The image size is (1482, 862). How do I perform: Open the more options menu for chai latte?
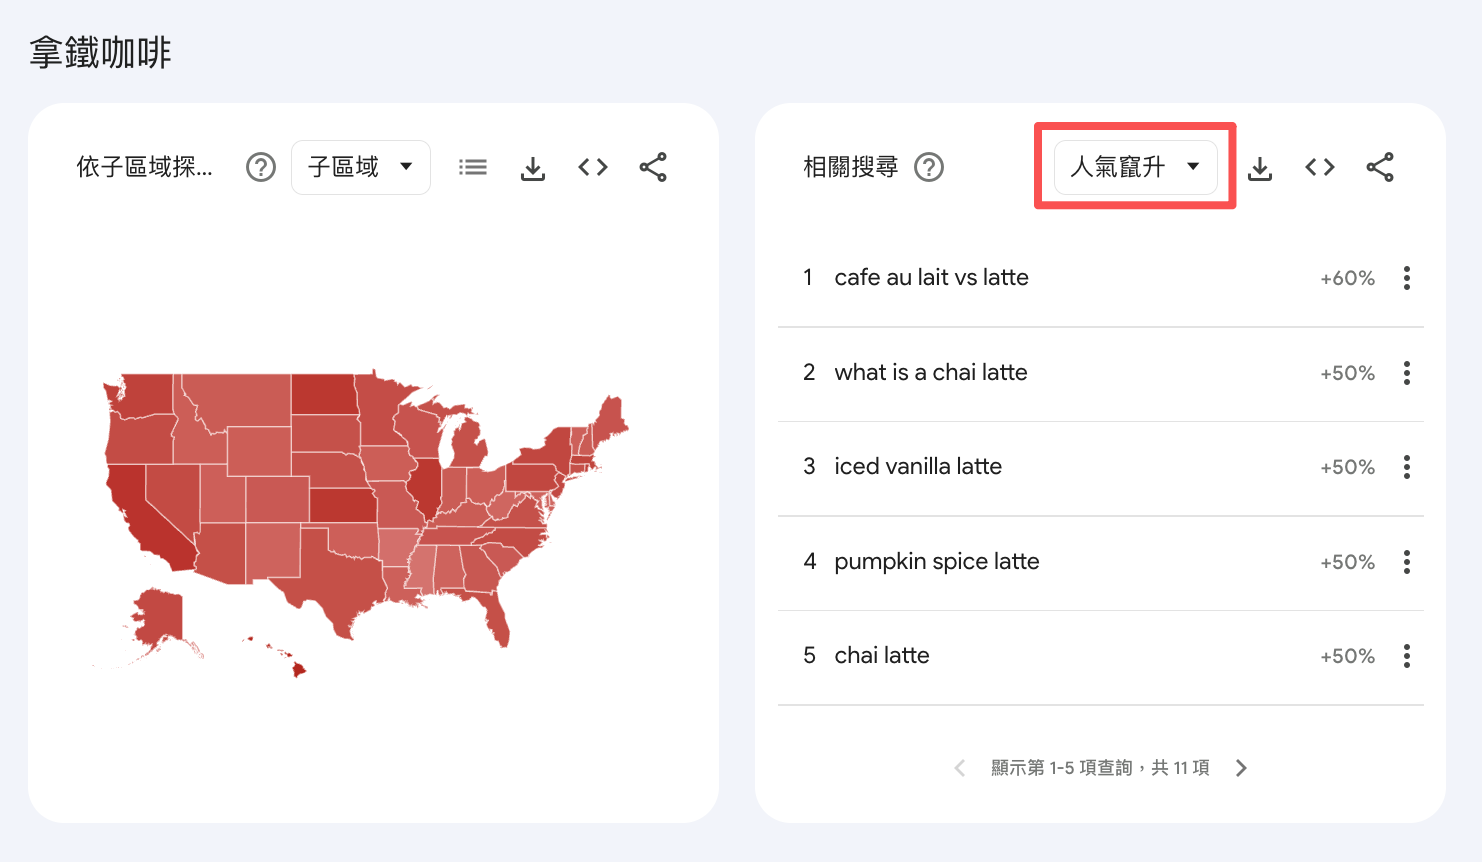coord(1407,656)
